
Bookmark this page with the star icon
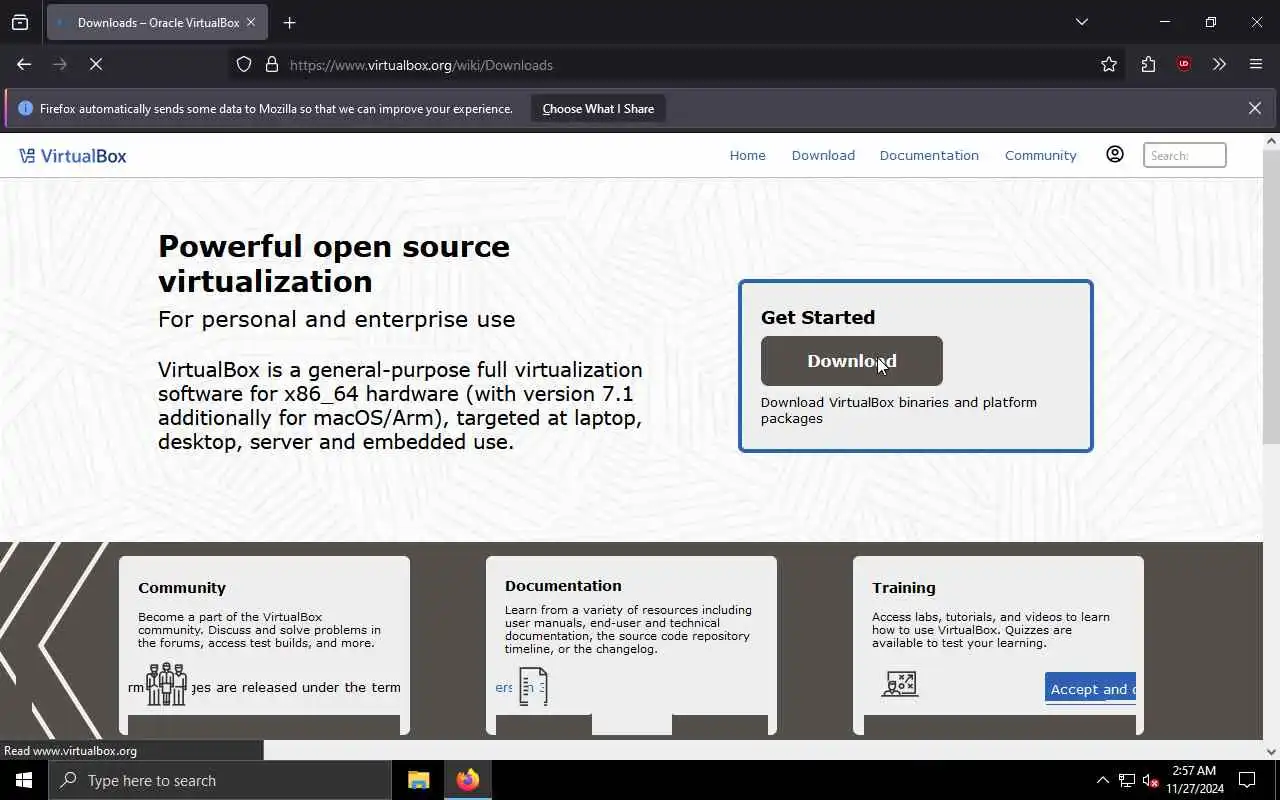tap(1109, 65)
